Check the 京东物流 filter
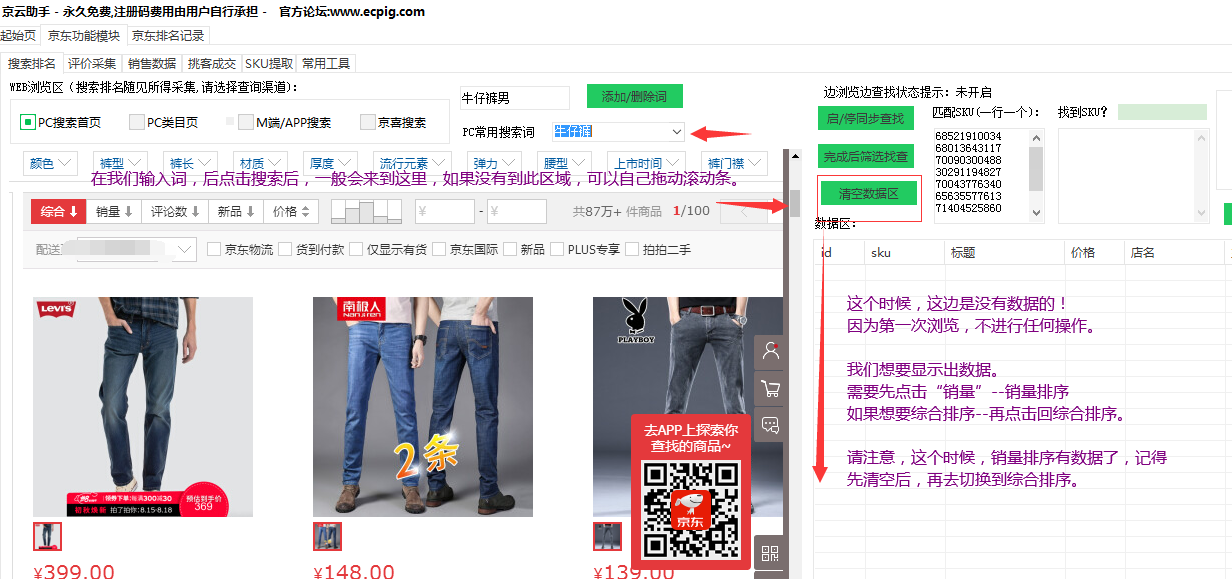 coord(214,249)
